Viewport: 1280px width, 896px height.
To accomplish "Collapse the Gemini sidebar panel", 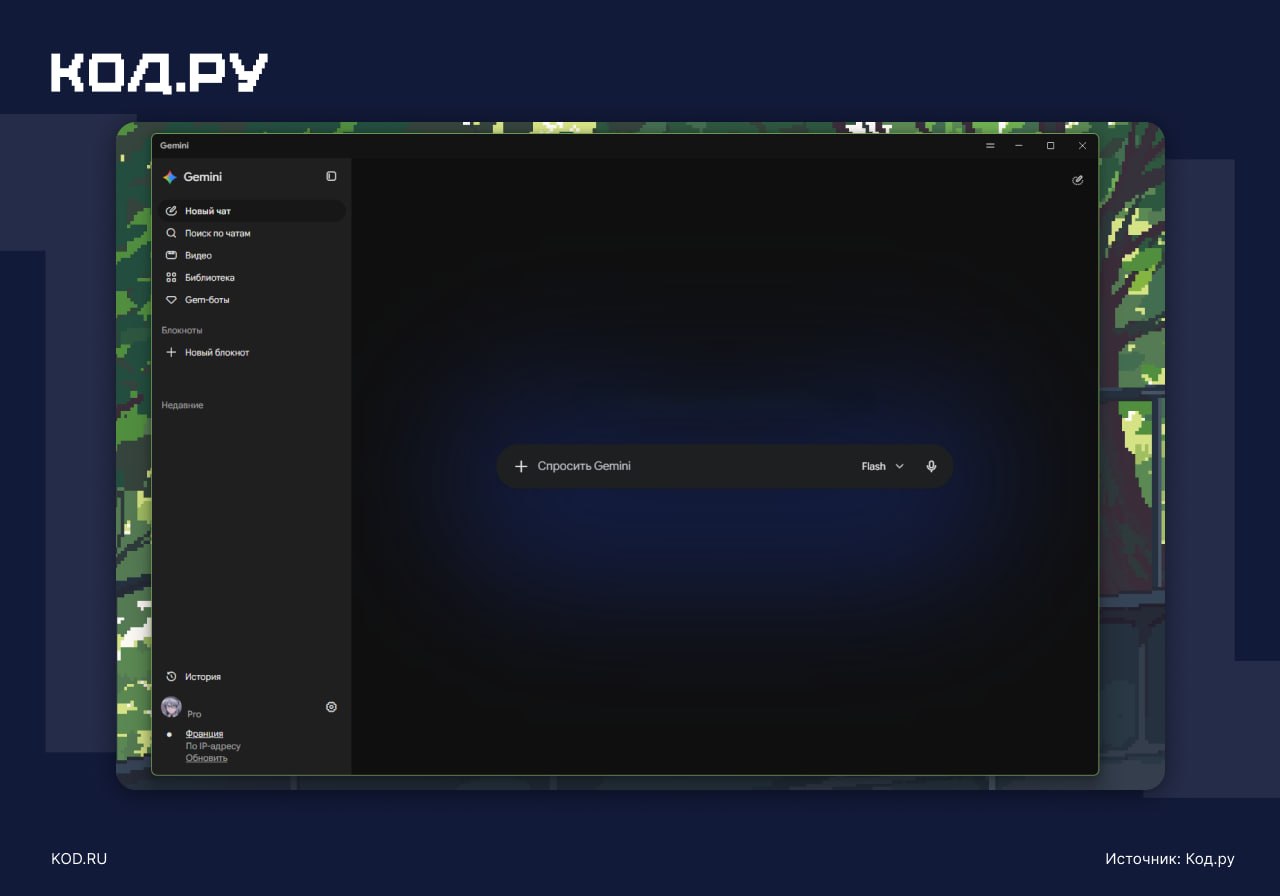I will pos(331,176).
